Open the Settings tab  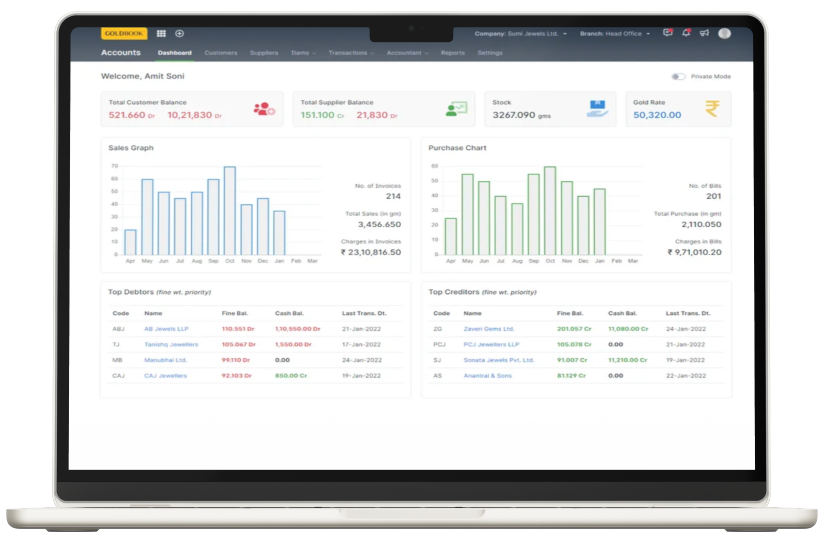tap(490, 53)
